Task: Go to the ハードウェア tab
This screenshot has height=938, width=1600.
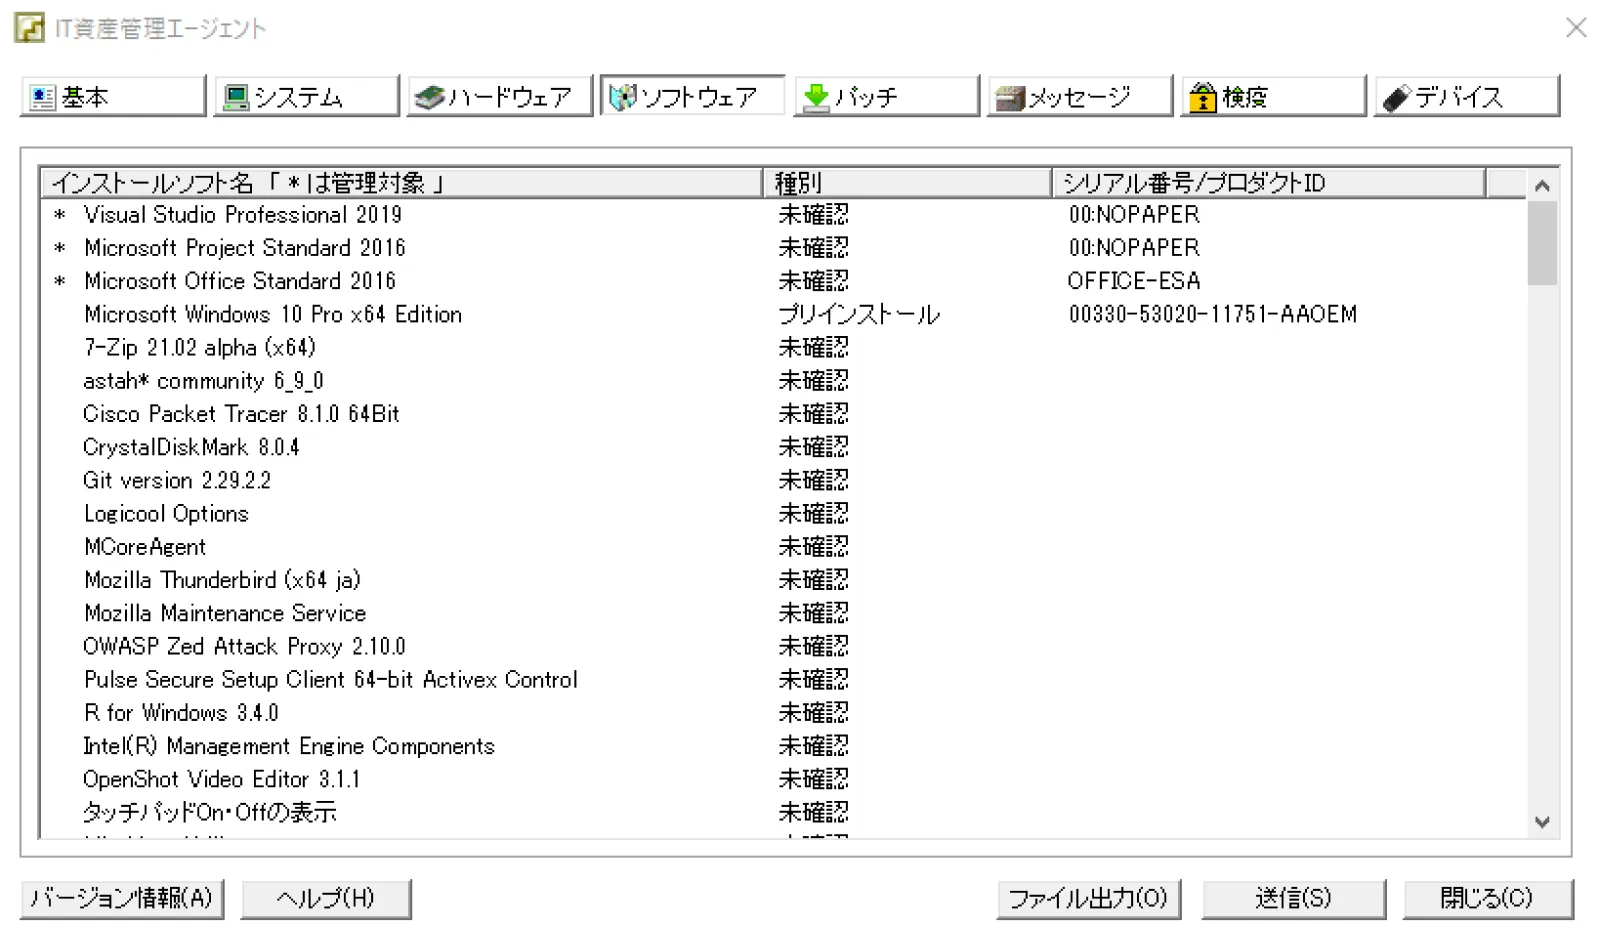Action: [500, 96]
